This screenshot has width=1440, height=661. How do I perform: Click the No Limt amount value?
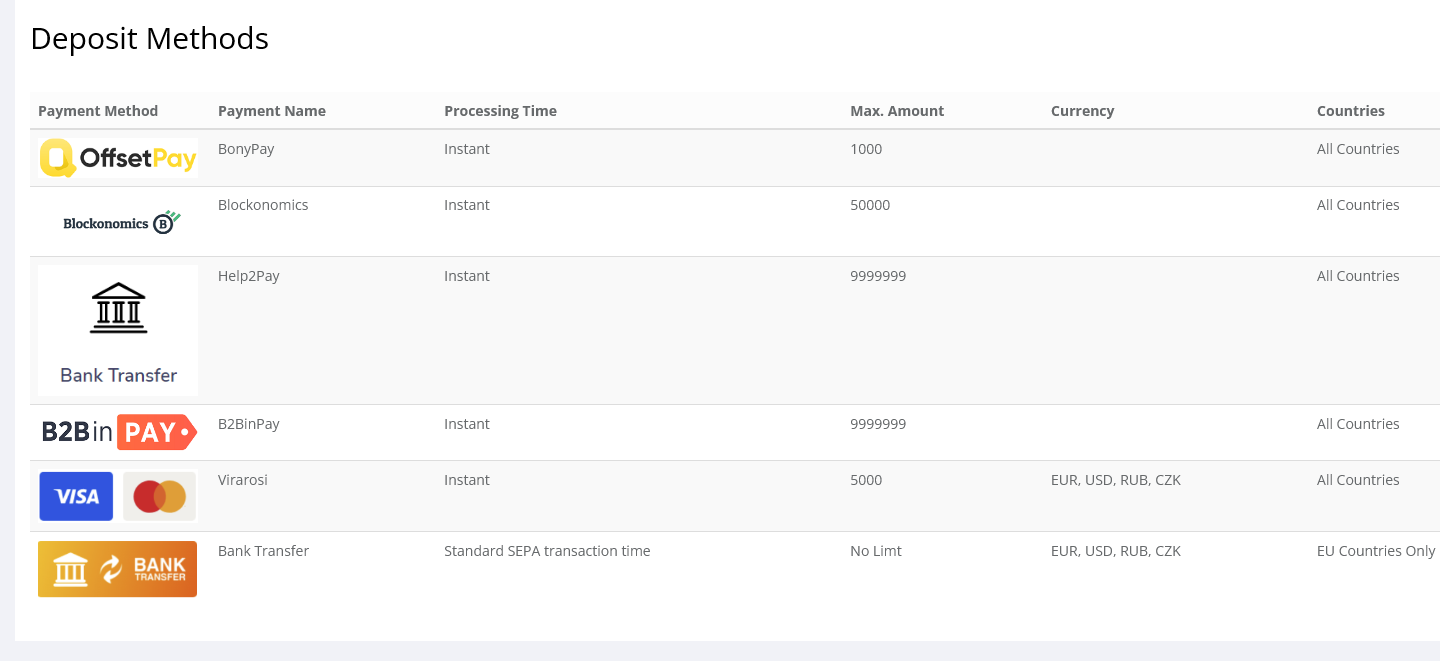point(876,551)
